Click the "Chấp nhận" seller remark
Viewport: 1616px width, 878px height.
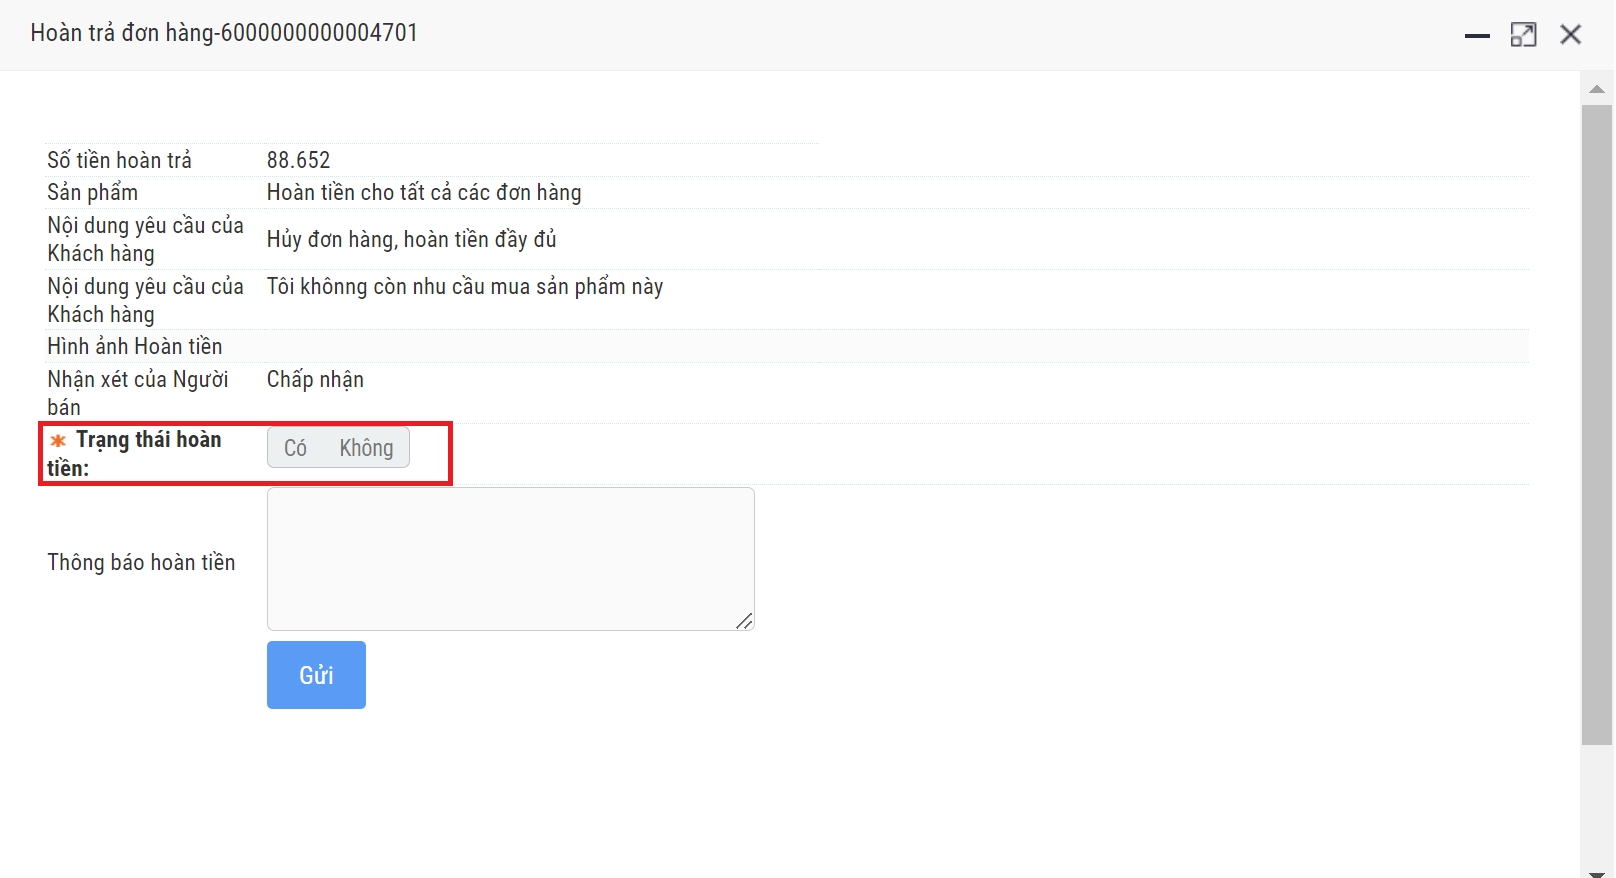(x=315, y=379)
